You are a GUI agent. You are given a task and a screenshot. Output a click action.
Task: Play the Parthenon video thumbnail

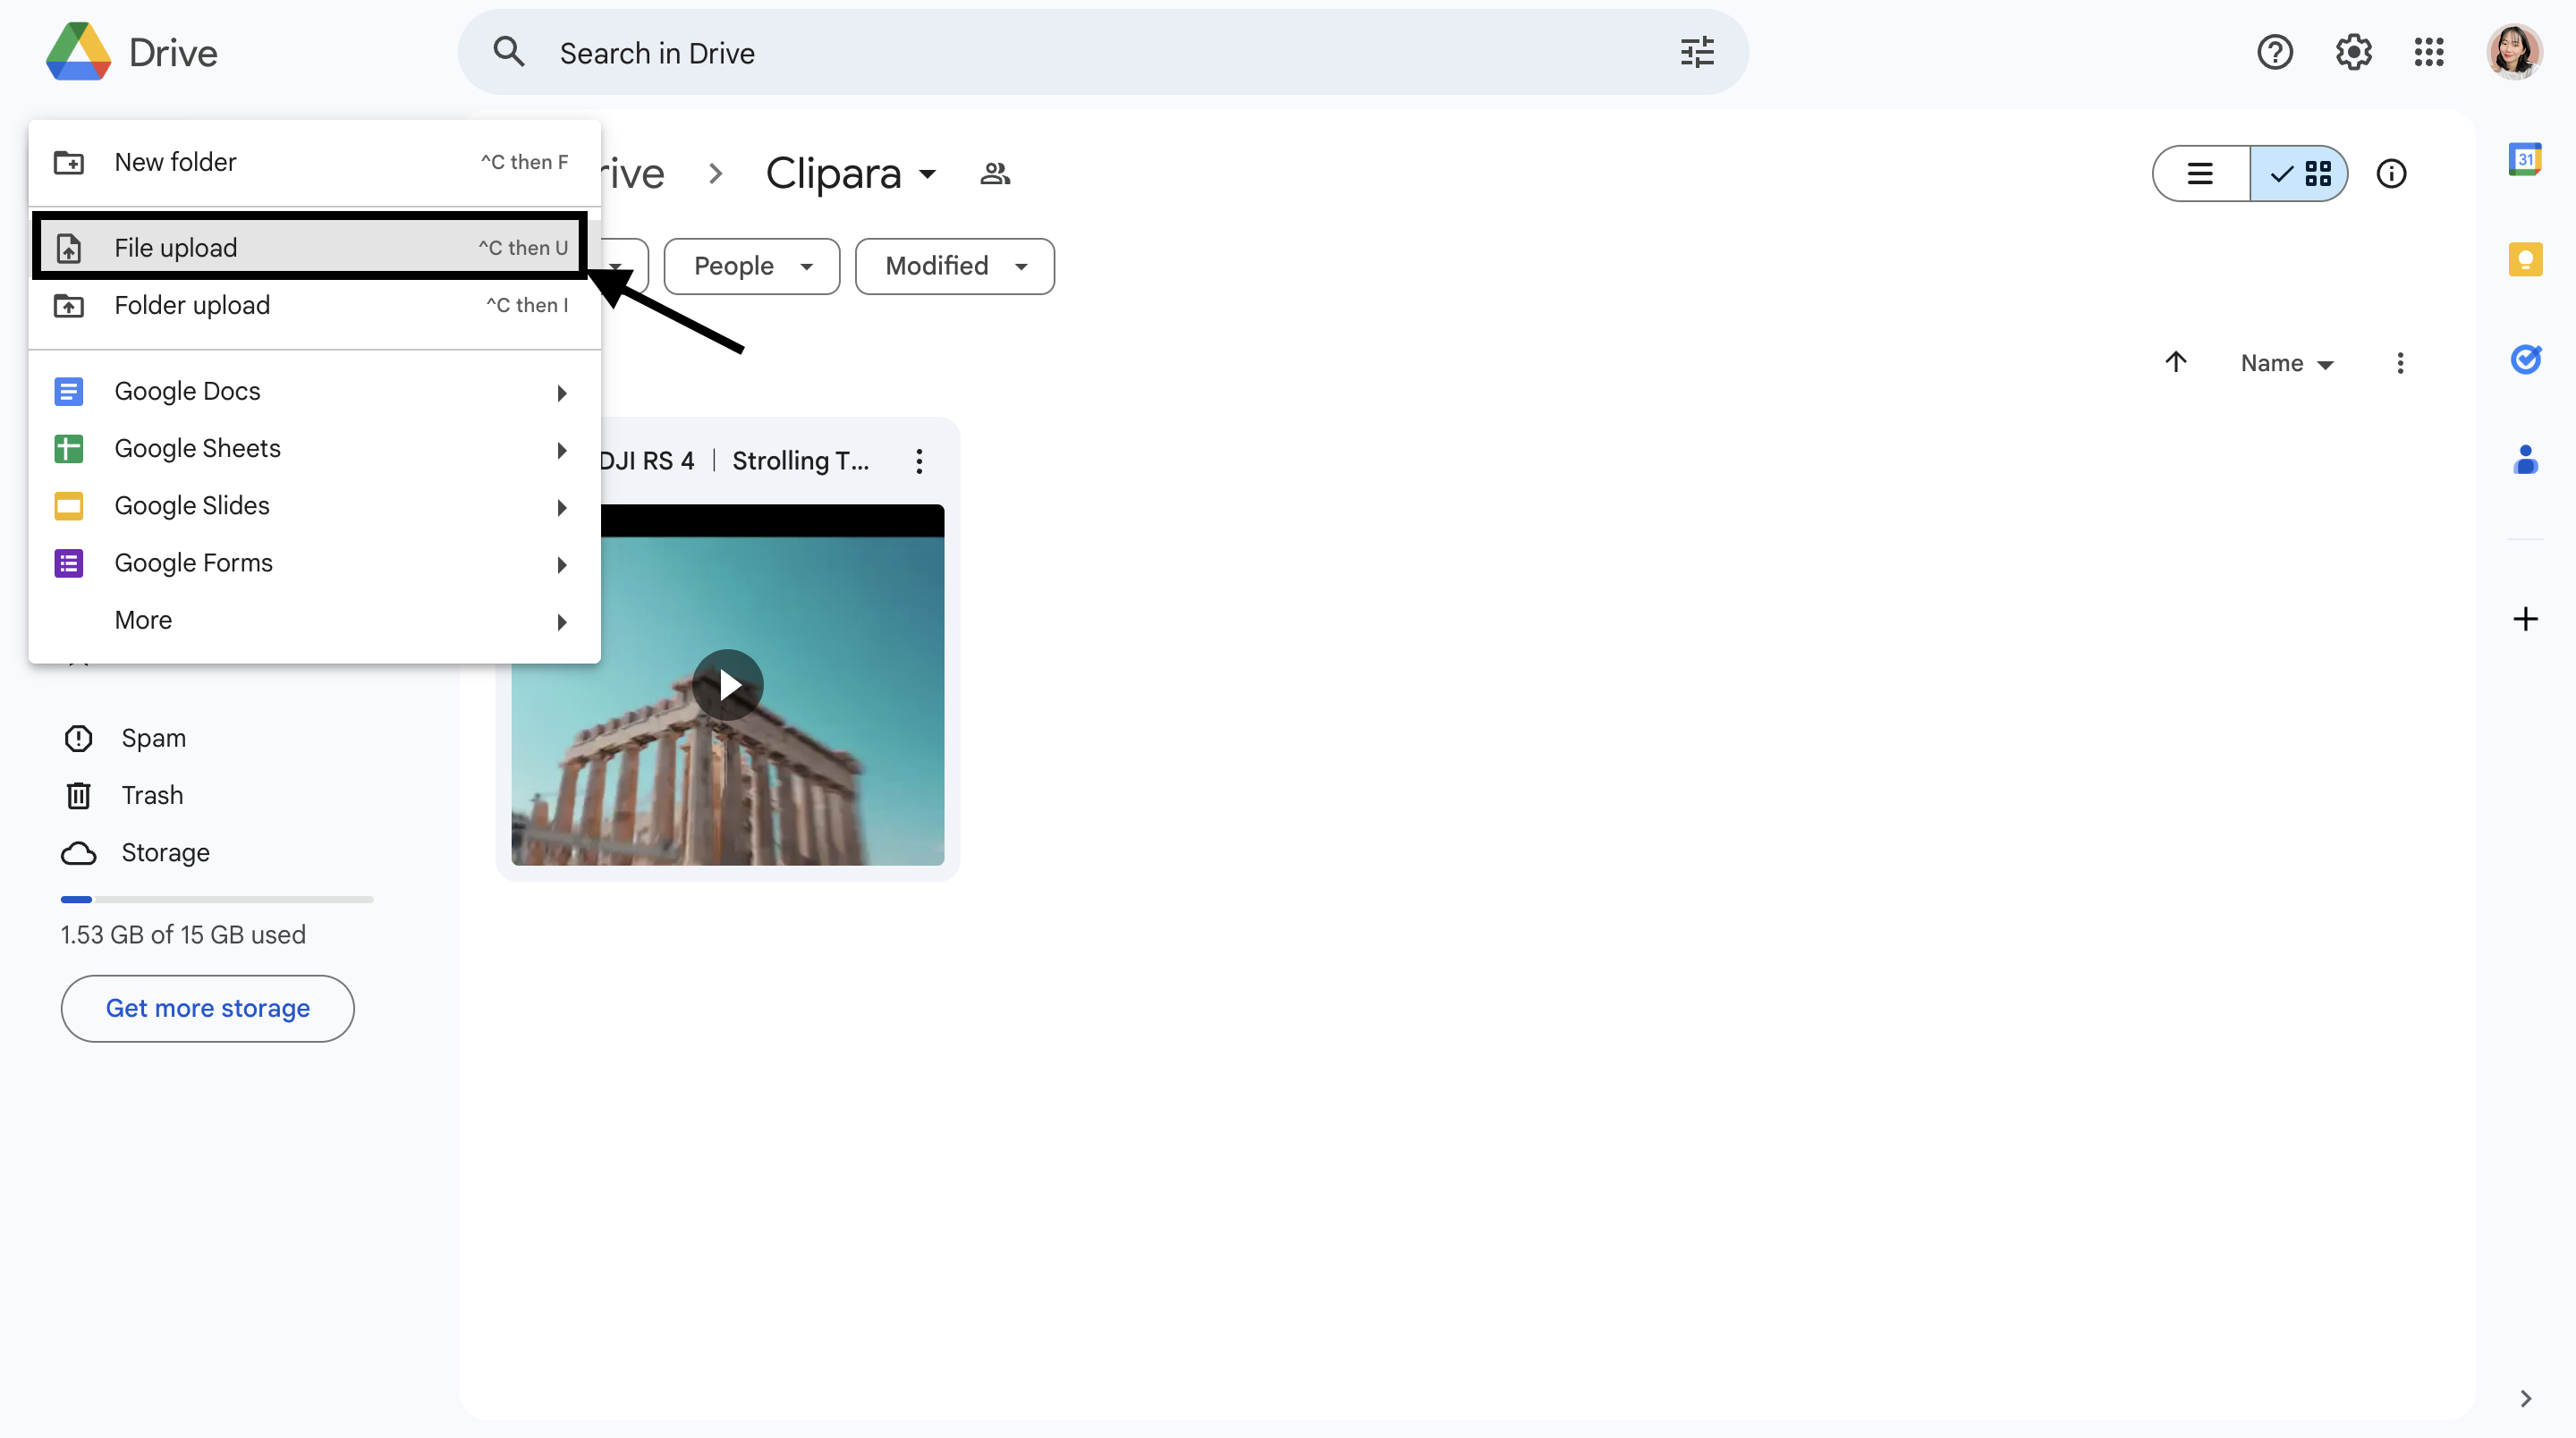727,685
